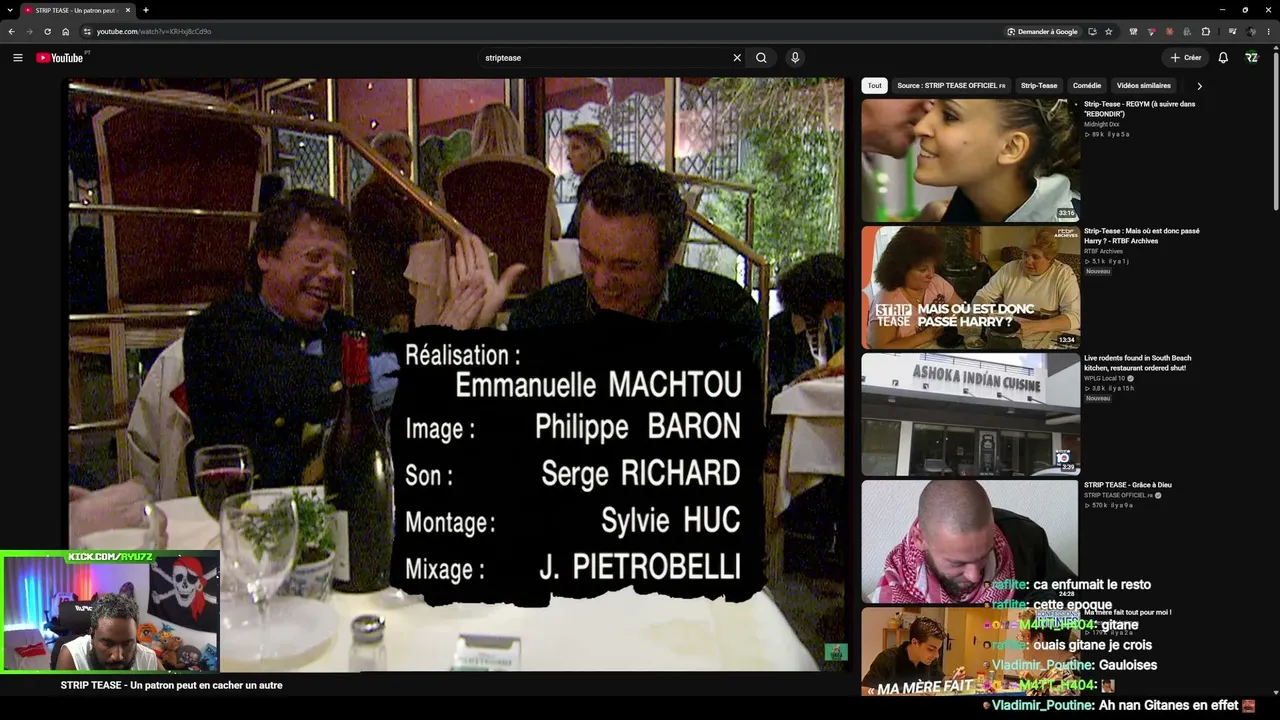Viewport: 1280px width, 720px height.
Task: Open the browser home page
Action: click(x=65, y=31)
